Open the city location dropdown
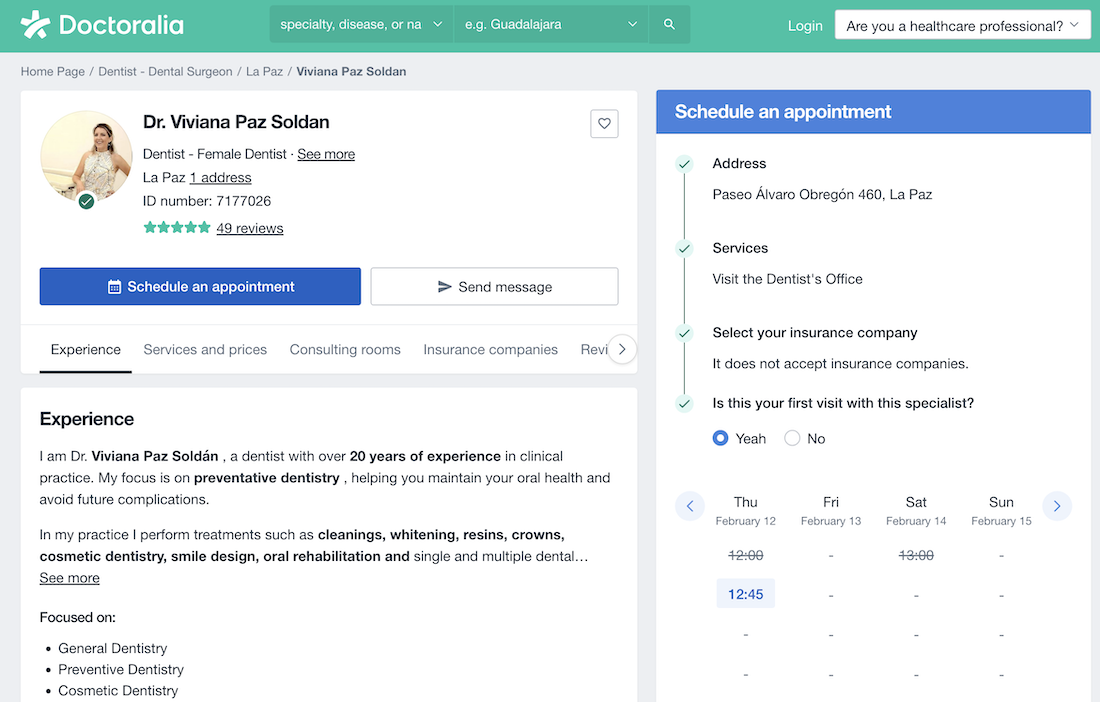The height and width of the screenshot is (702, 1100). 553,24
